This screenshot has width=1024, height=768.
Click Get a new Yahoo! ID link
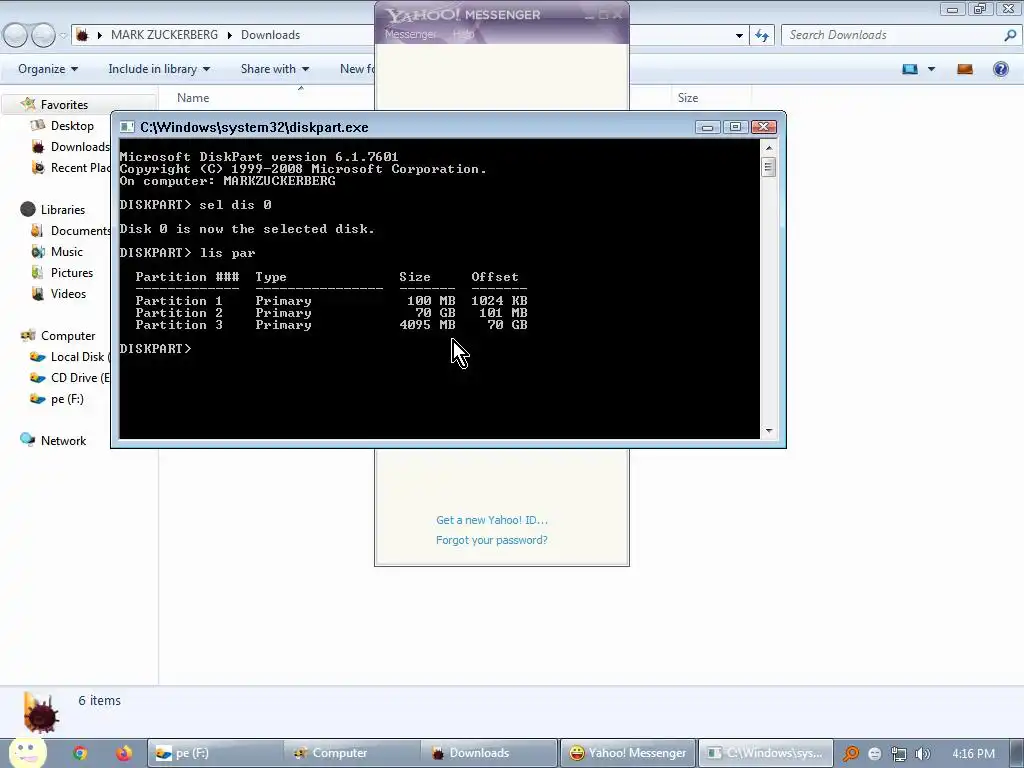tap(492, 520)
